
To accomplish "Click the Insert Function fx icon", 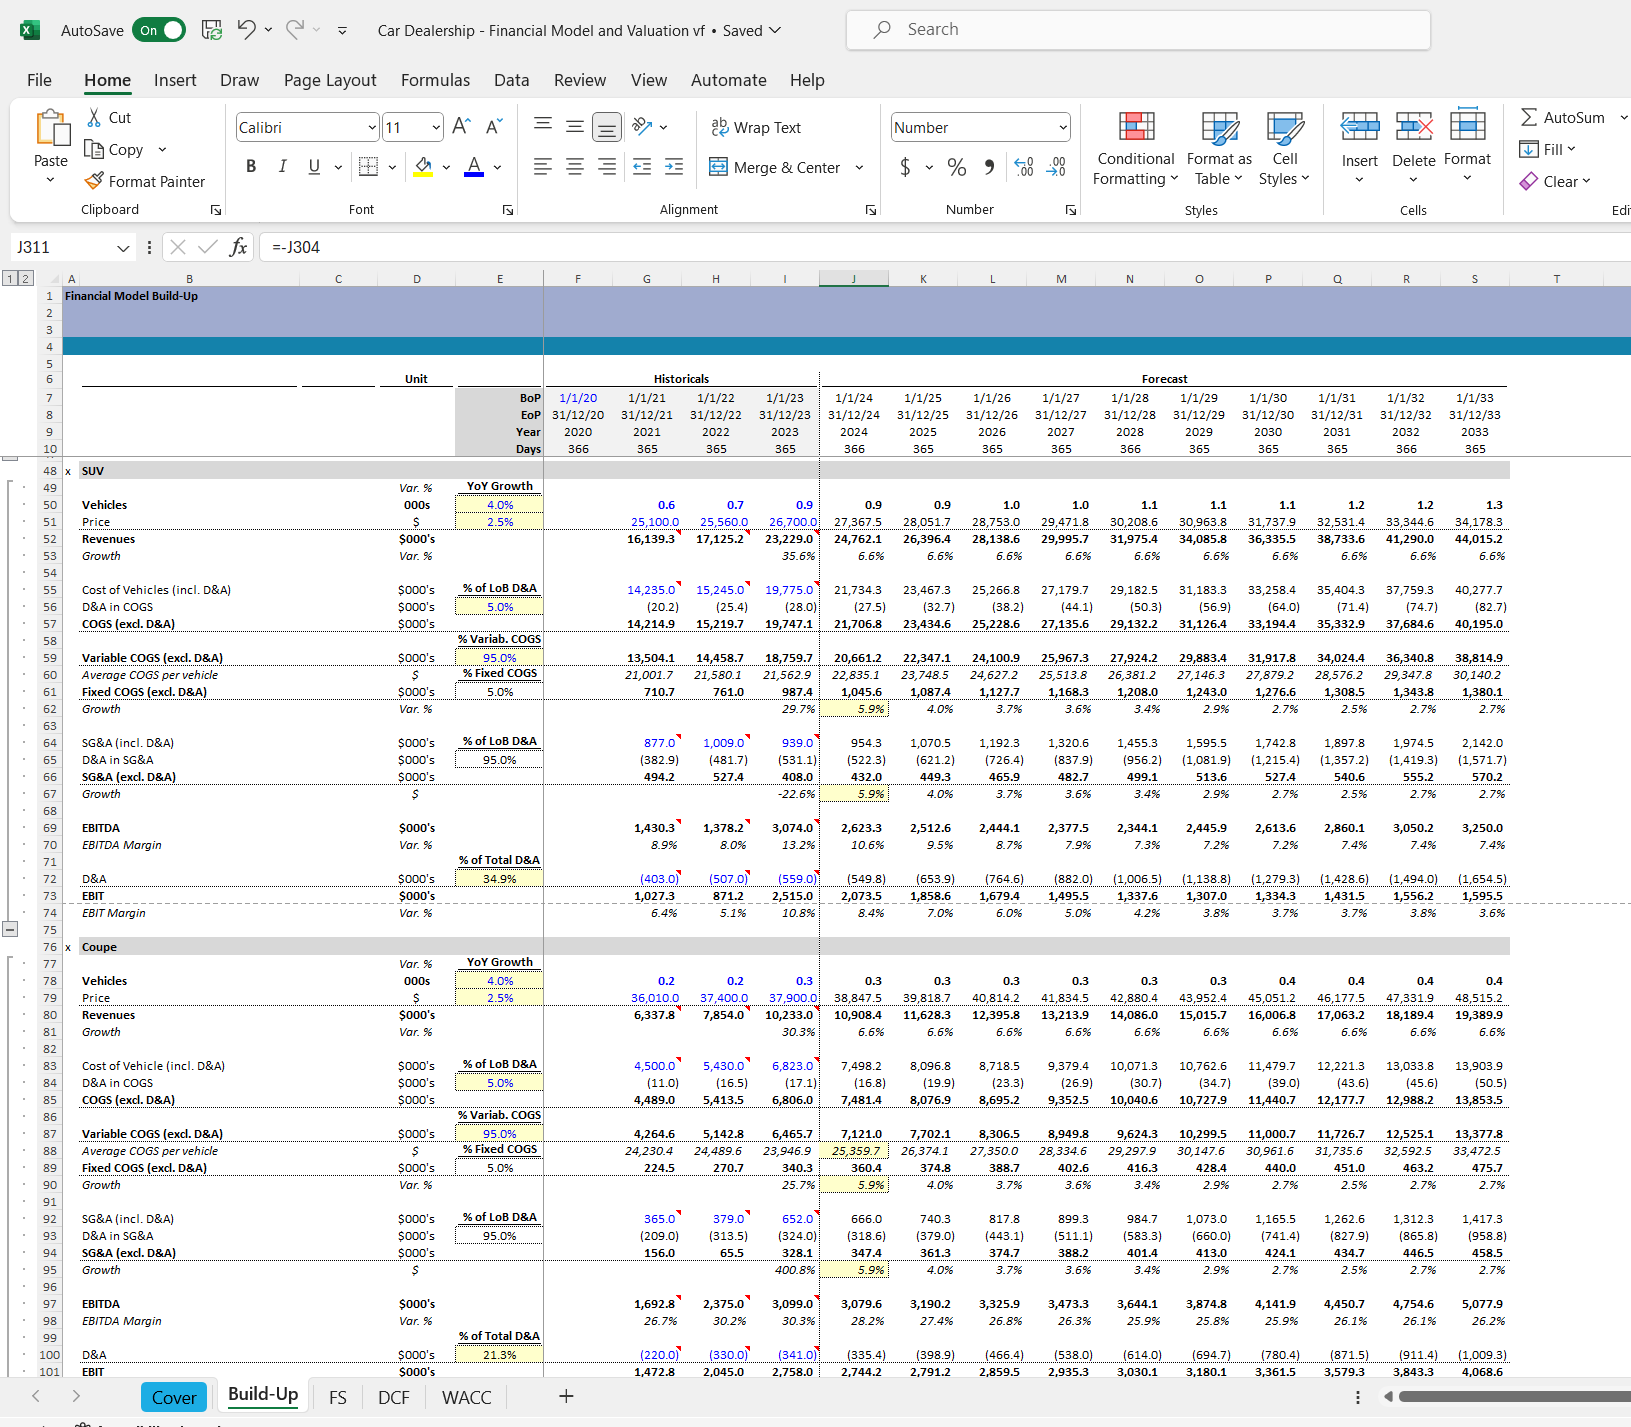I will pos(238,247).
